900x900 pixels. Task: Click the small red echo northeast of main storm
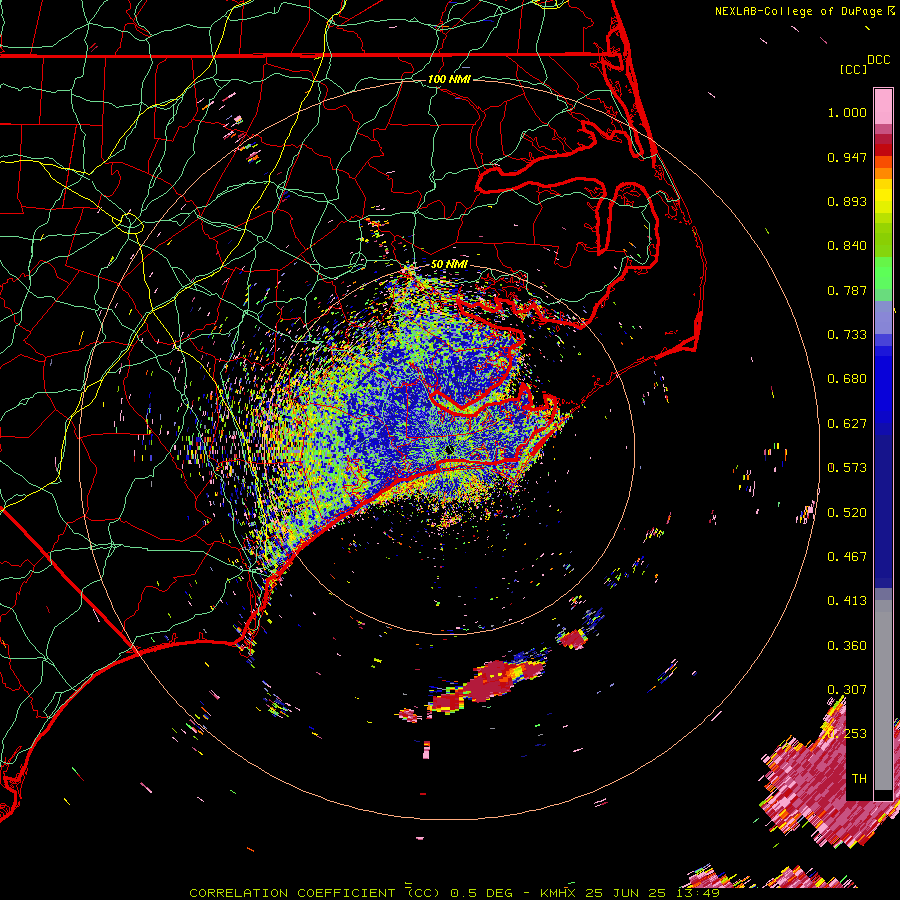(x=572, y=639)
